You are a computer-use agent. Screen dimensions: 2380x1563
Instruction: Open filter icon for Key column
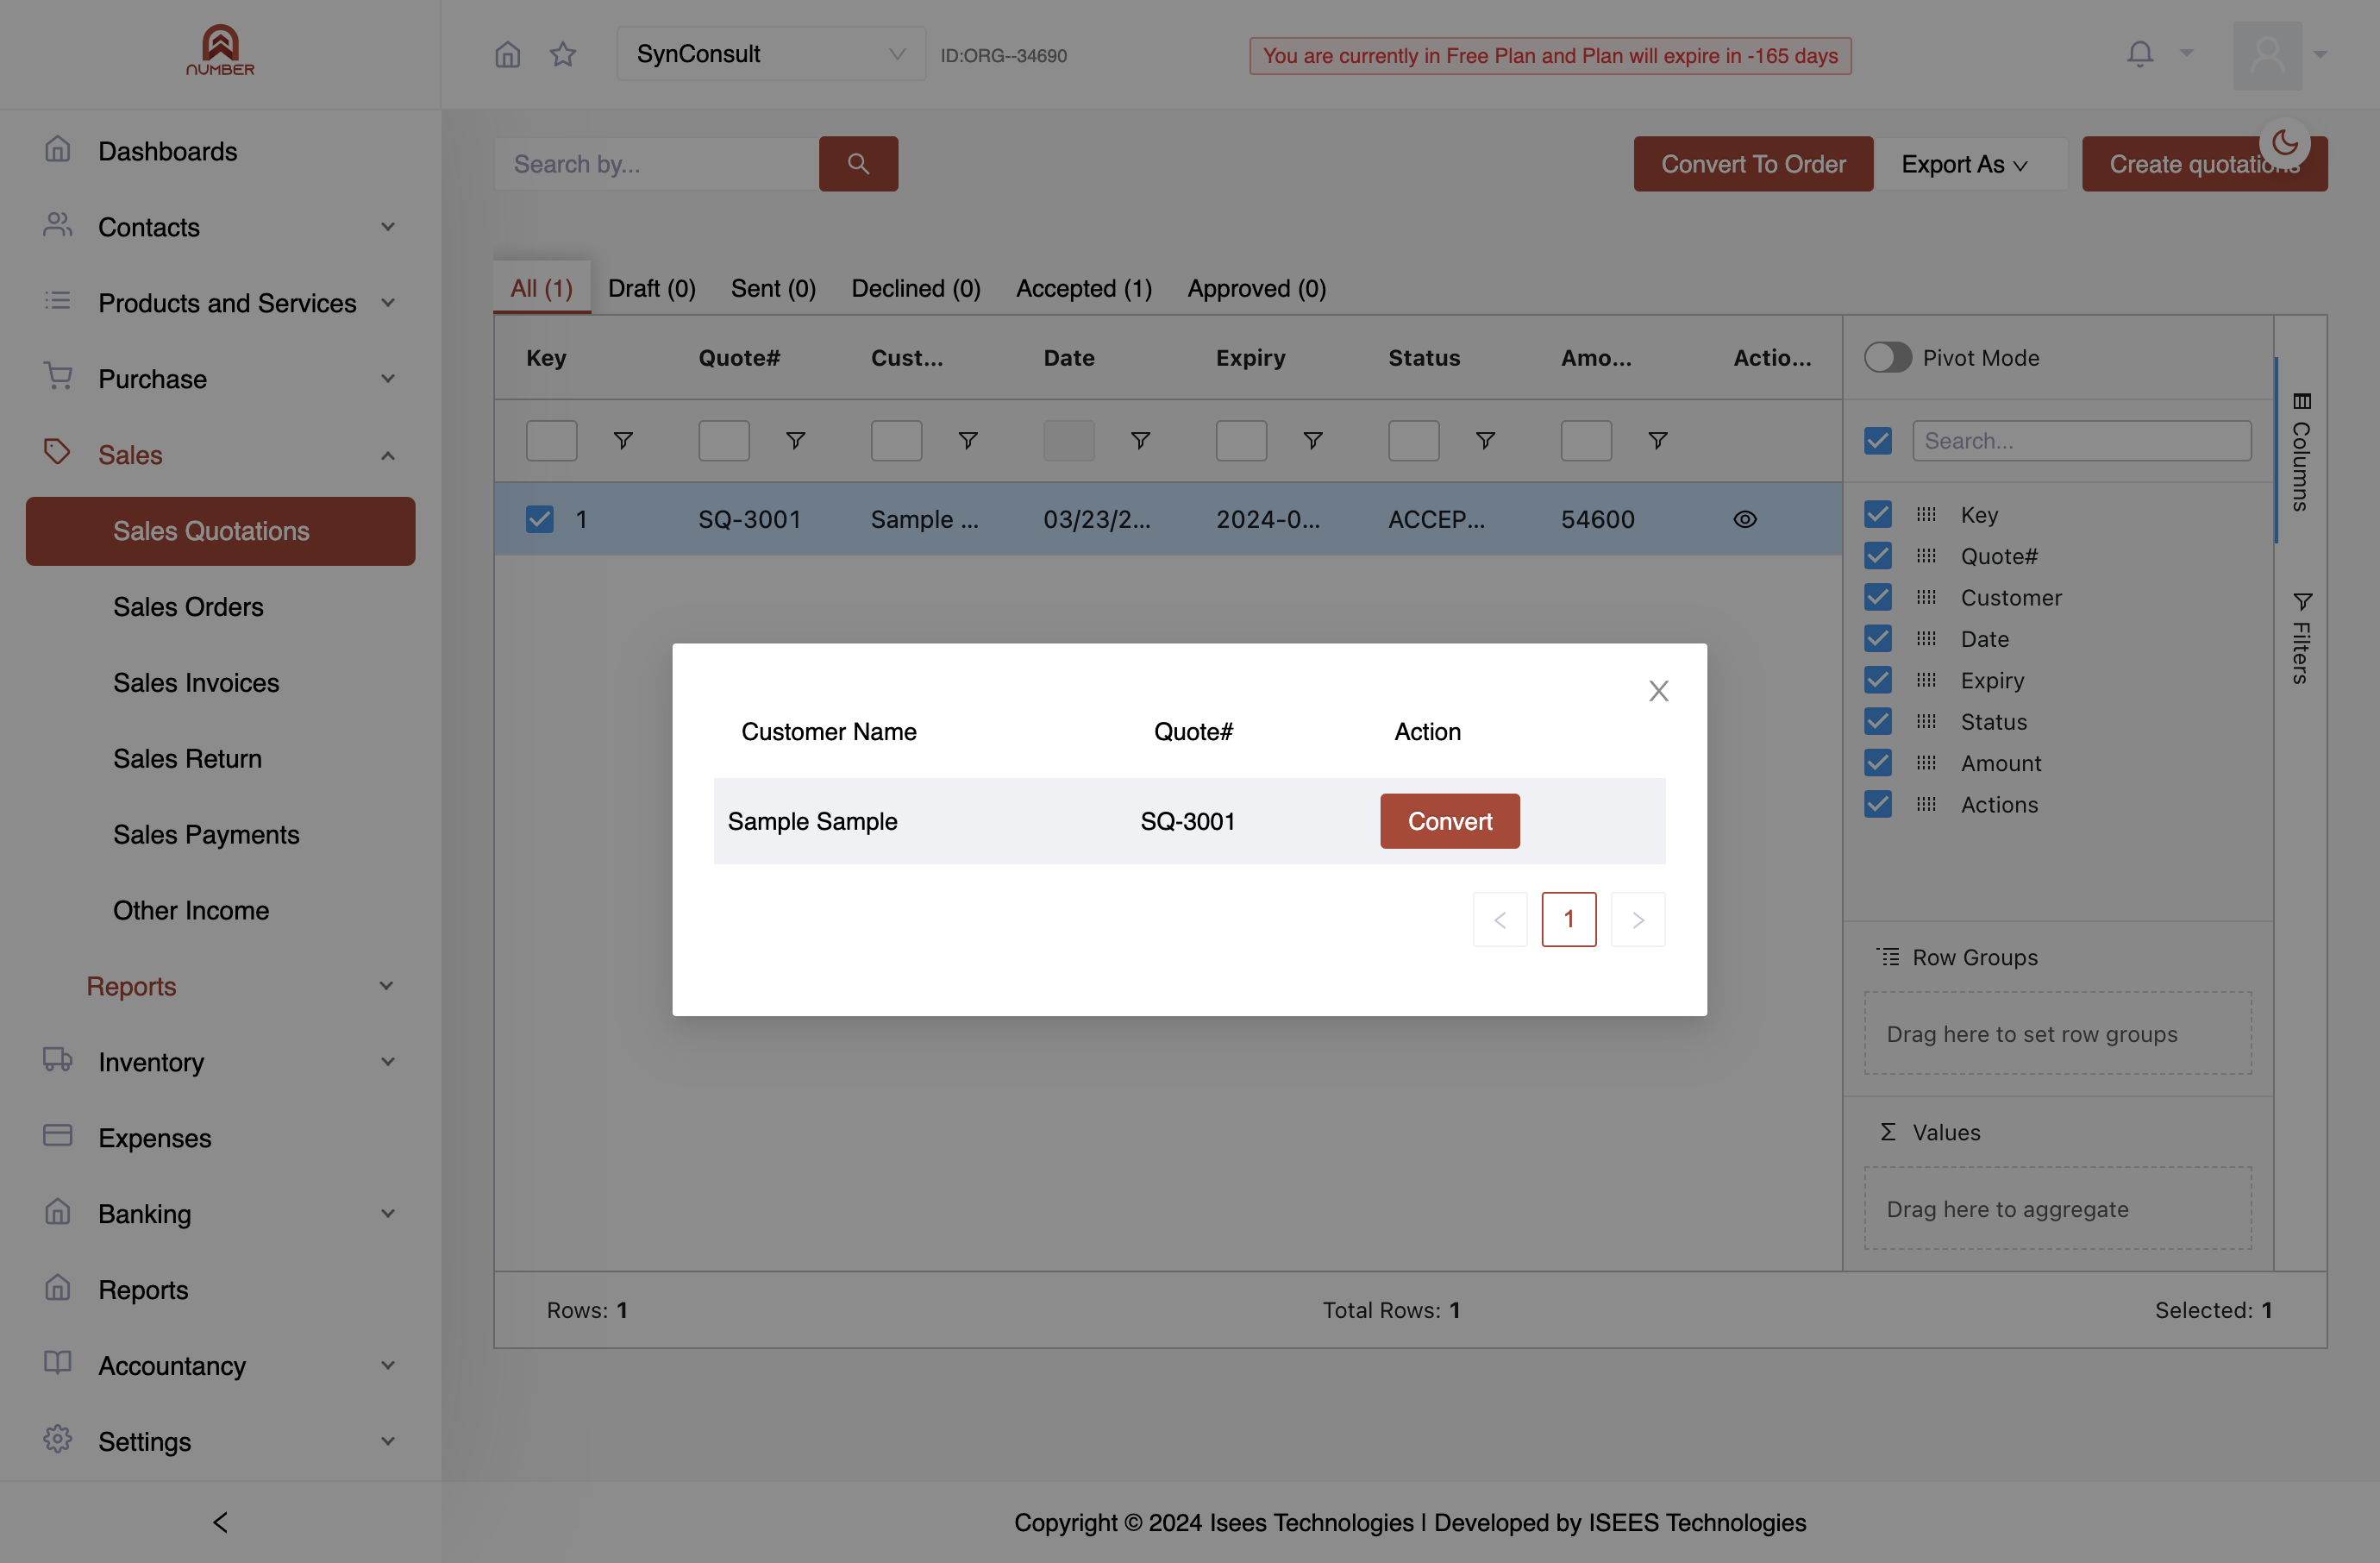(623, 440)
